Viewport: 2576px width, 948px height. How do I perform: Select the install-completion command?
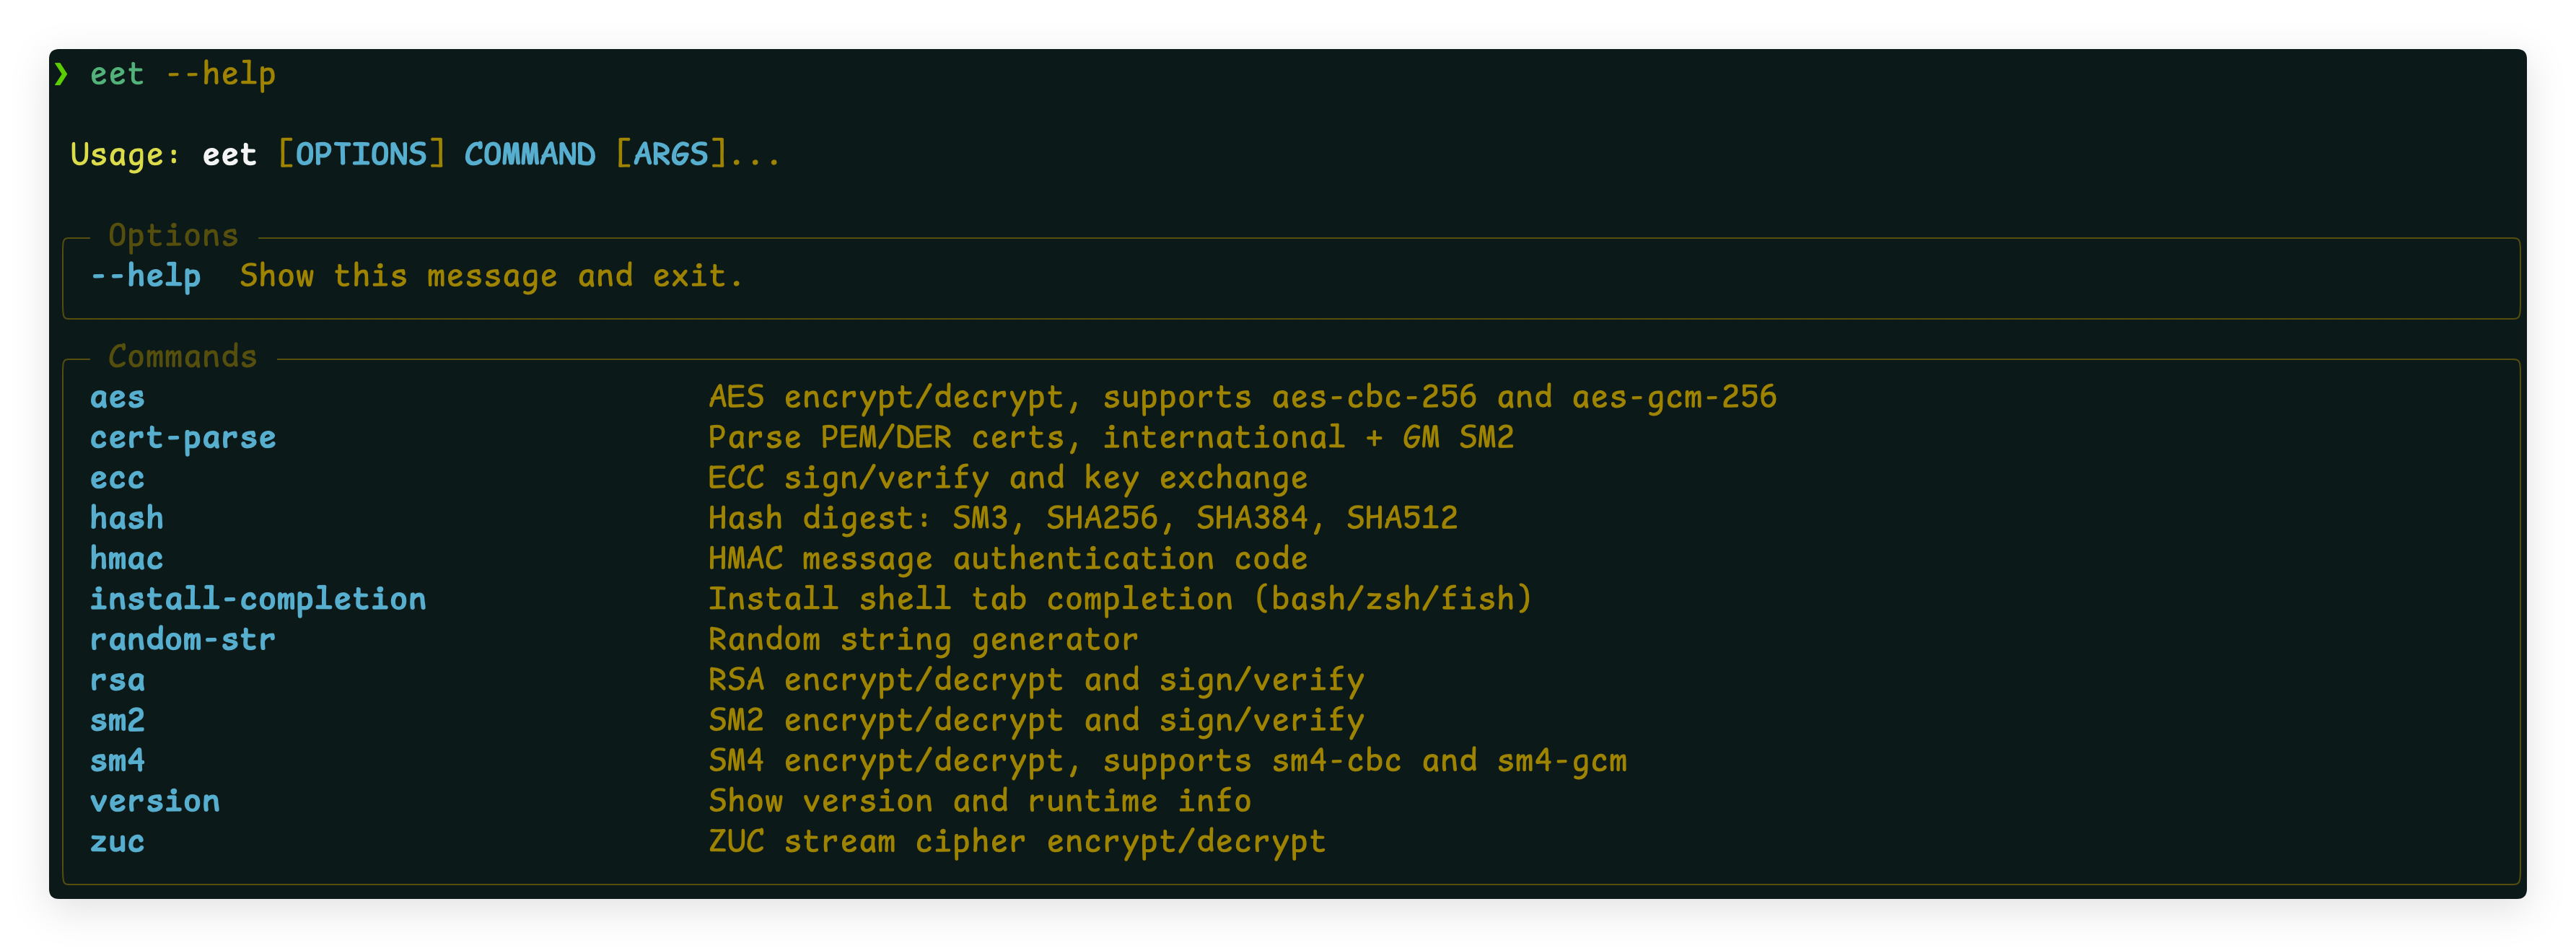[257, 599]
